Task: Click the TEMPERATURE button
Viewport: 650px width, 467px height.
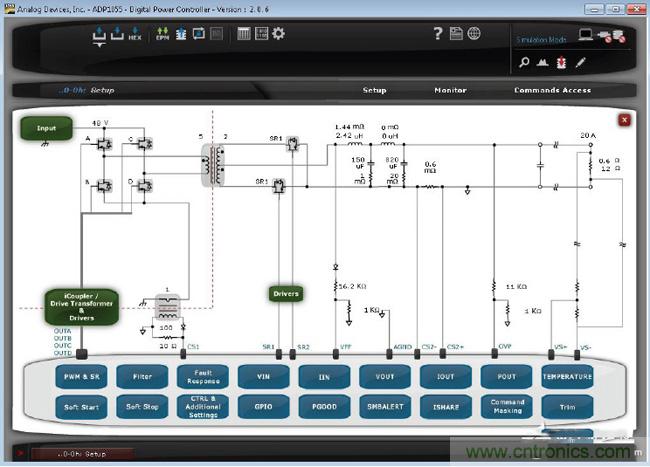Action: pyautogui.click(x=567, y=377)
